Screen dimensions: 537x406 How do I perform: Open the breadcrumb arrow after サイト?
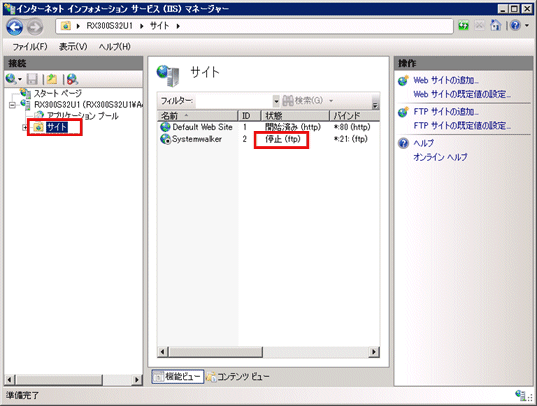178,26
